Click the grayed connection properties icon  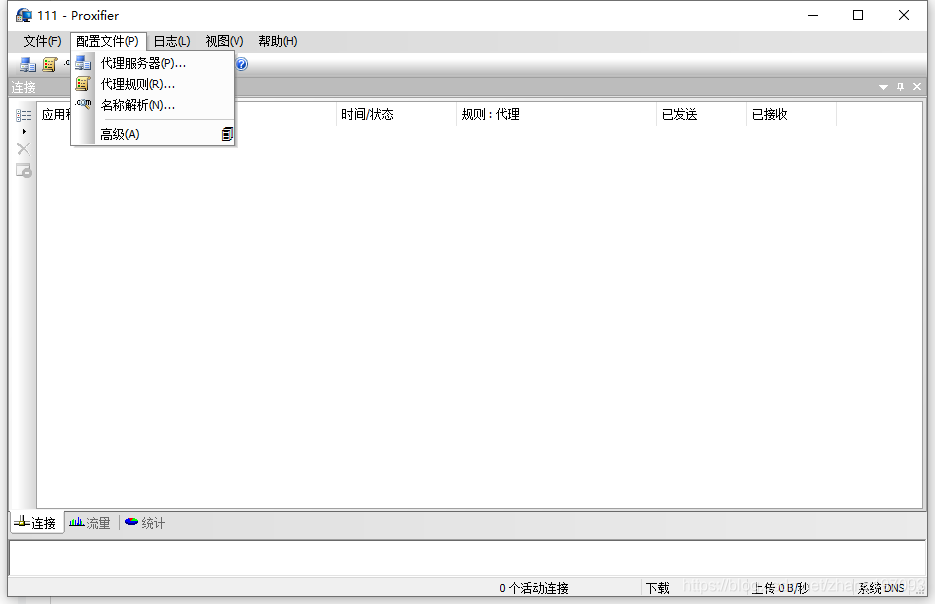(x=23, y=171)
